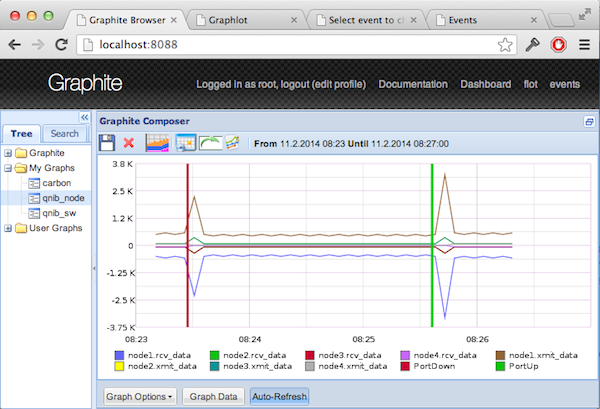Open the events link

[565, 84]
